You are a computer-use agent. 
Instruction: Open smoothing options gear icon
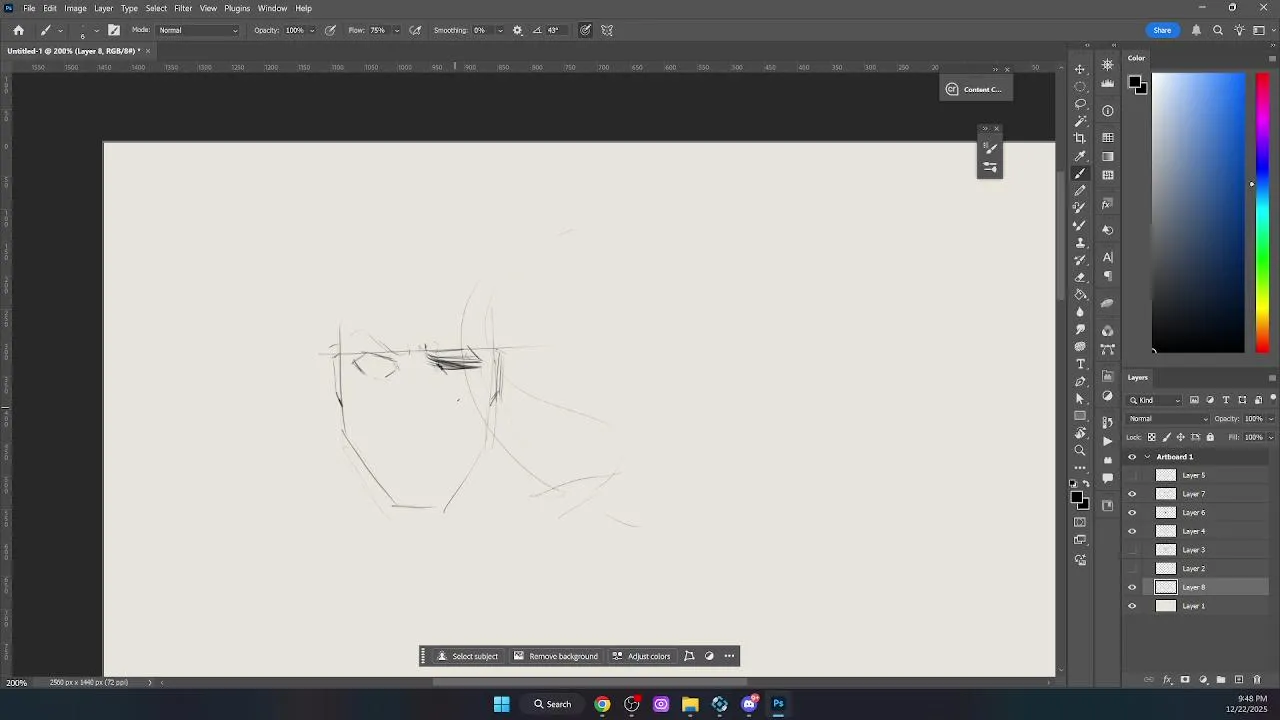[517, 30]
